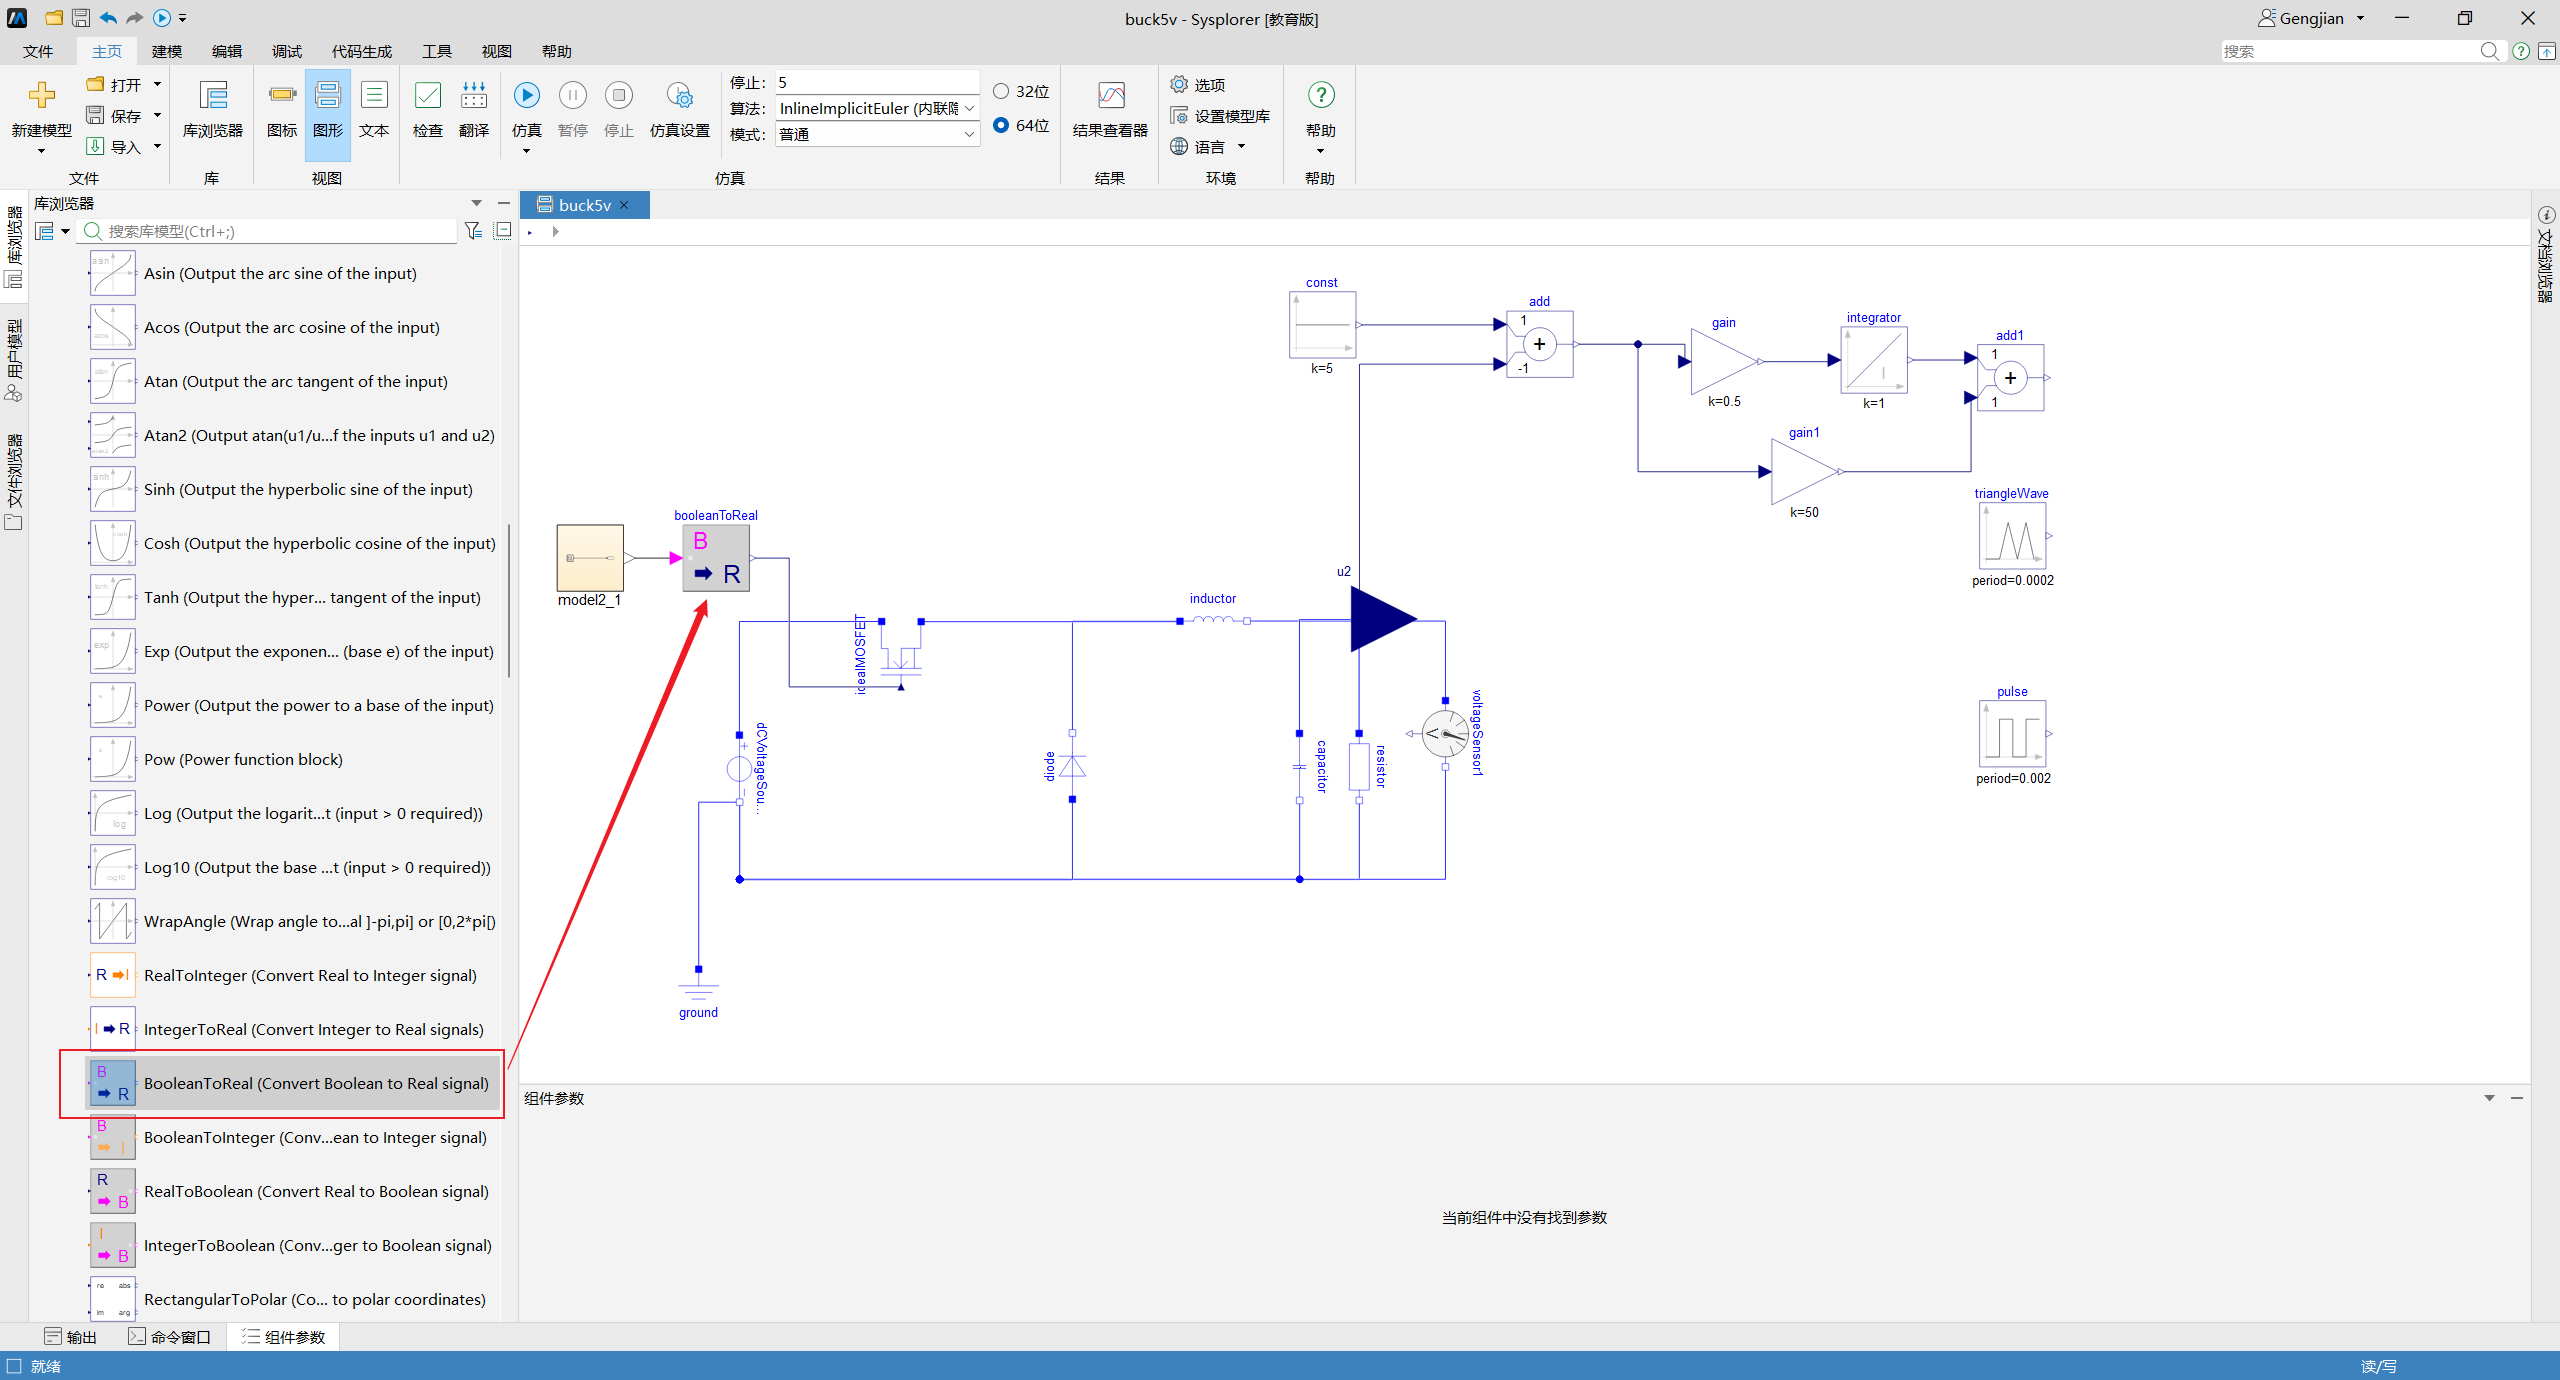Click the Save (保存) ribbon button

(x=114, y=116)
